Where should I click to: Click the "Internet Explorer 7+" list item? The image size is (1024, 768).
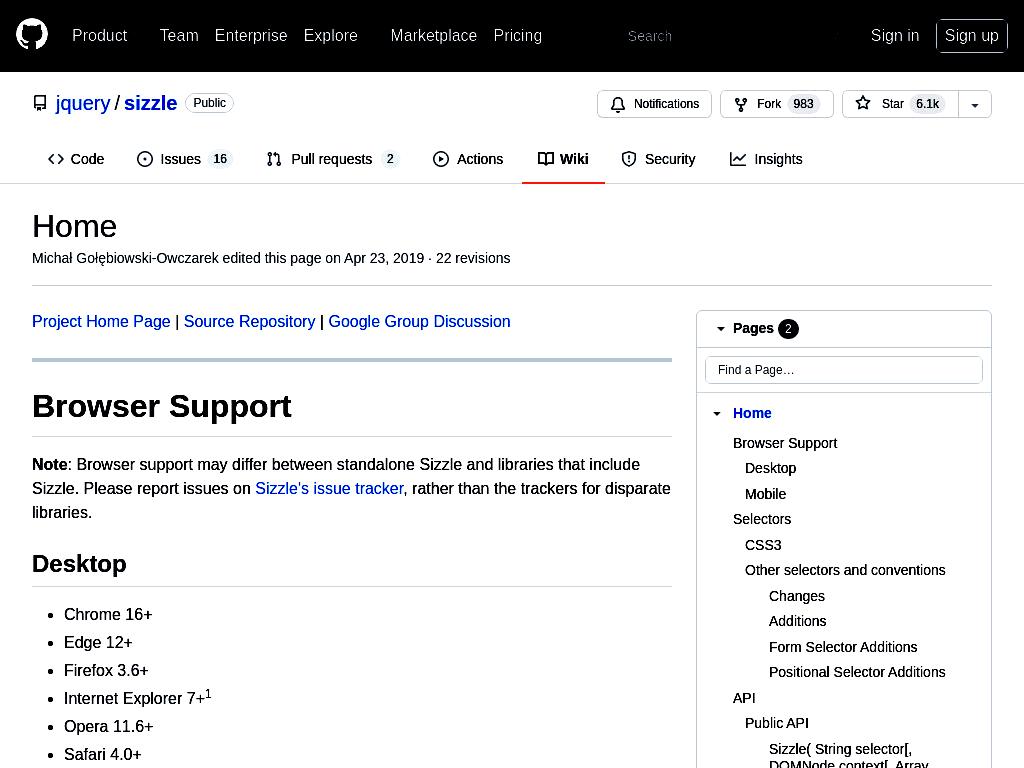pyautogui.click(x=137, y=697)
